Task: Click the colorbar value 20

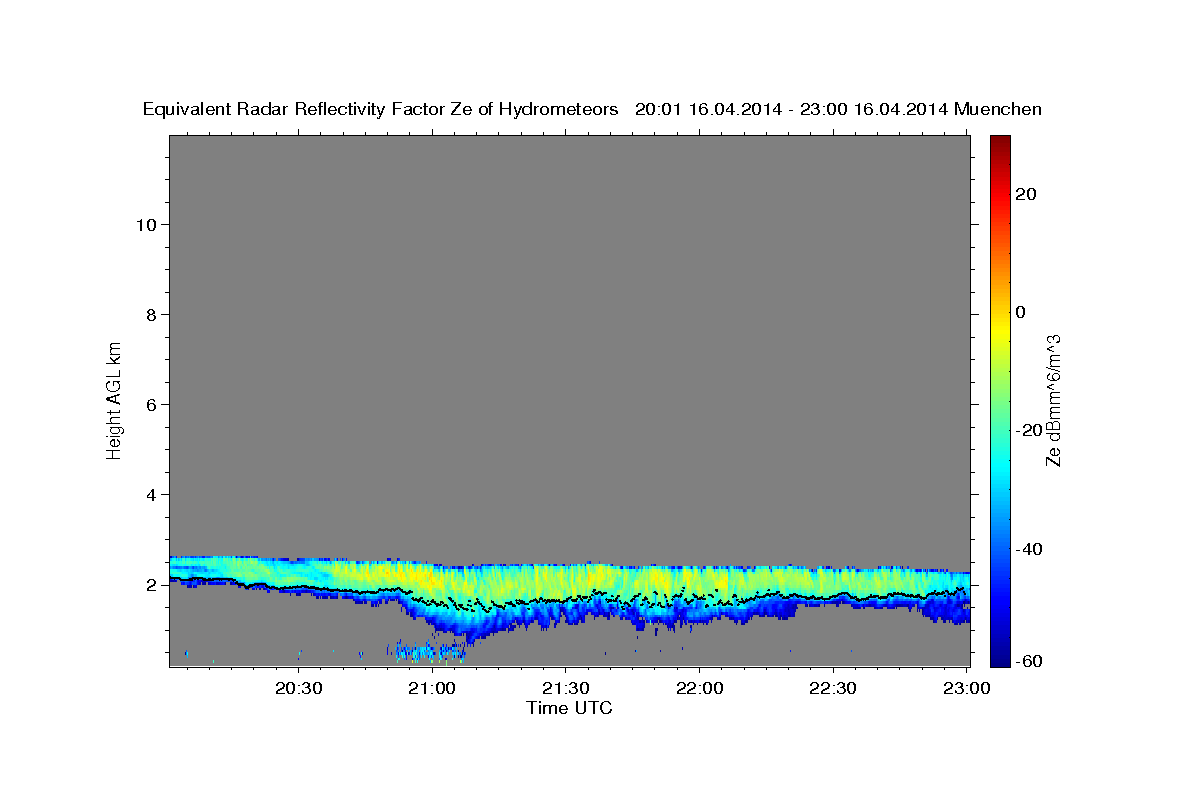Action: (x=1025, y=194)
